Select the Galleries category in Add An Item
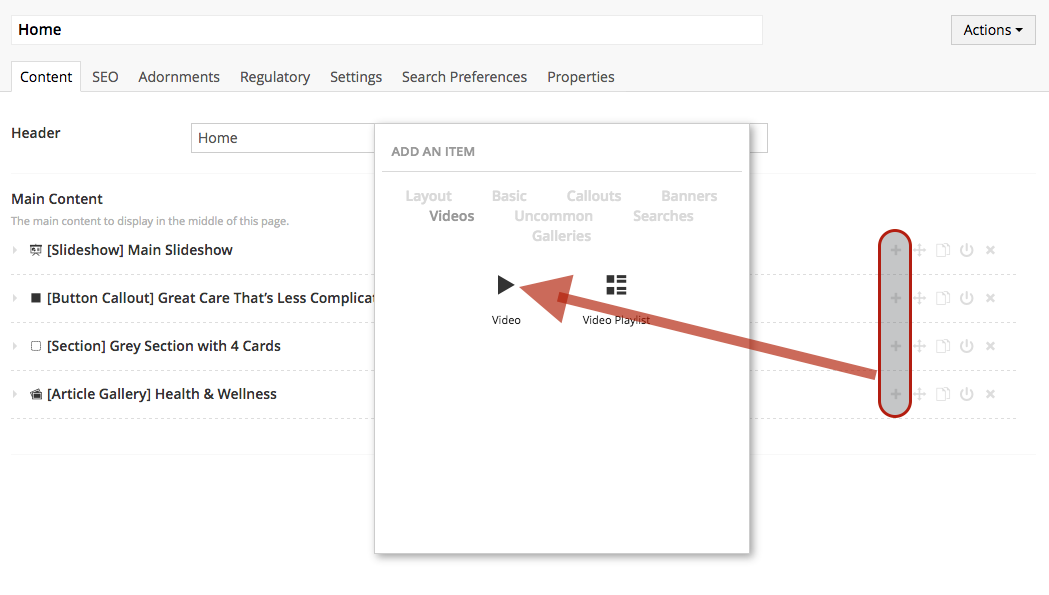This screenshot has height=595, width=1049. 561,235
